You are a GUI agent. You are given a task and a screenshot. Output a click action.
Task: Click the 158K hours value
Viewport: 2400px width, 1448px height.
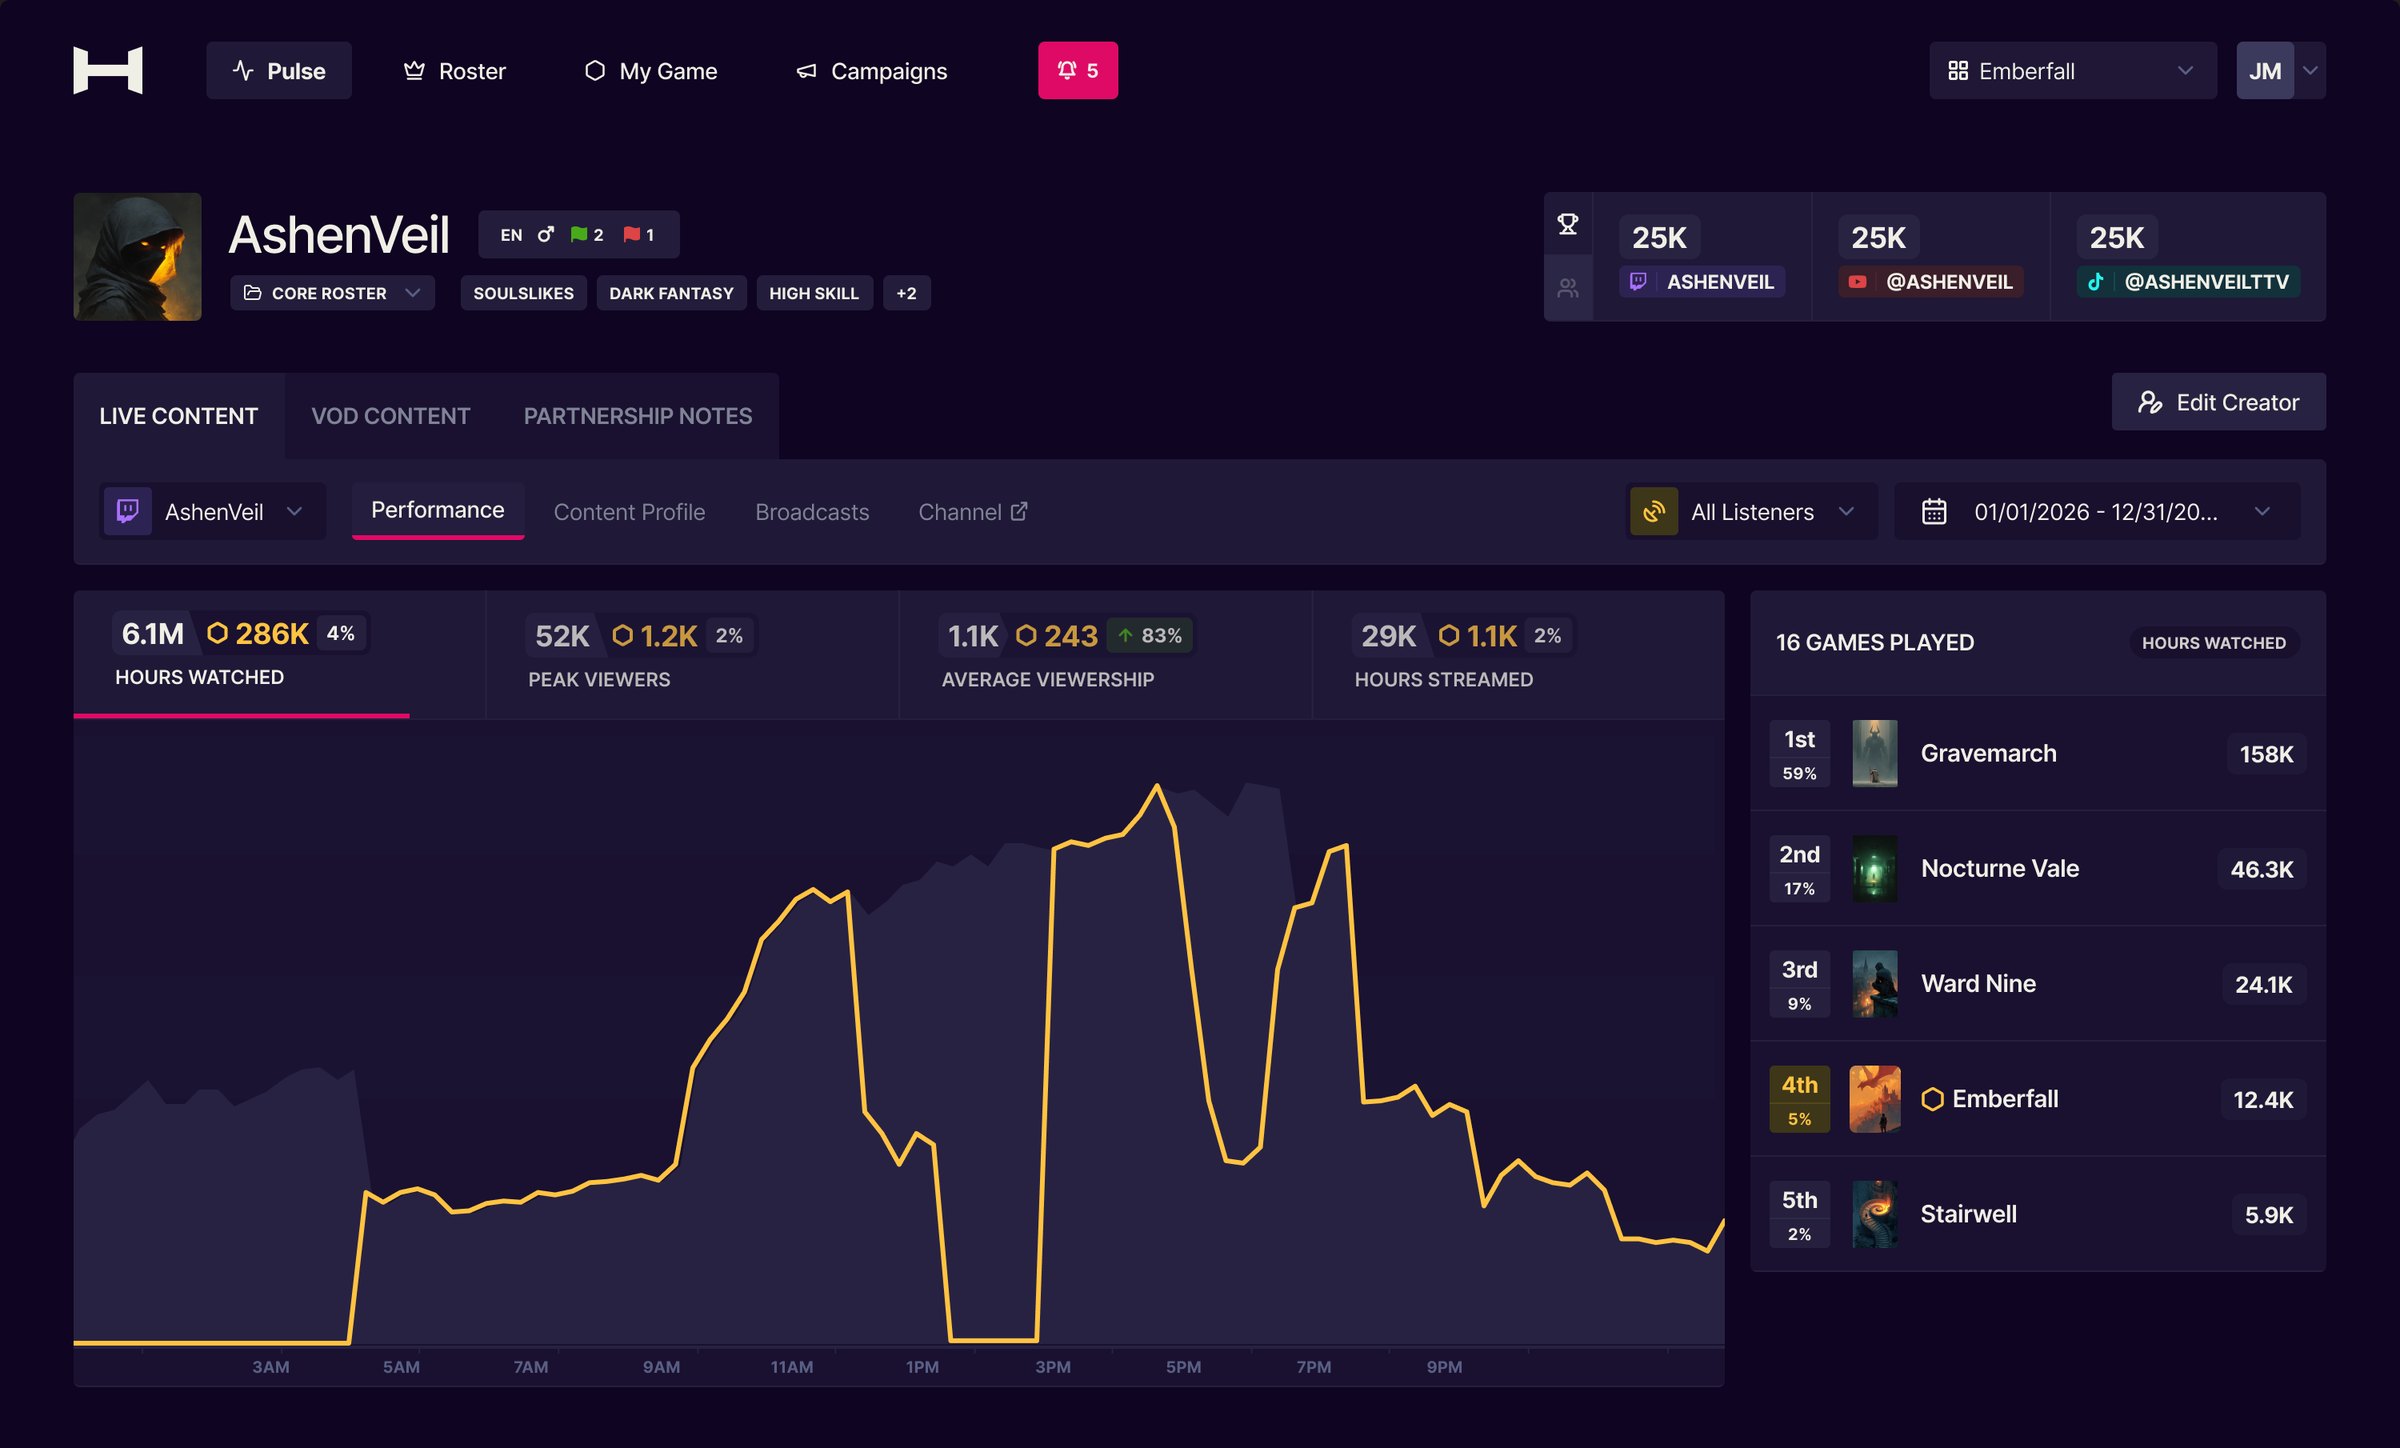[x=2266, y=754]
